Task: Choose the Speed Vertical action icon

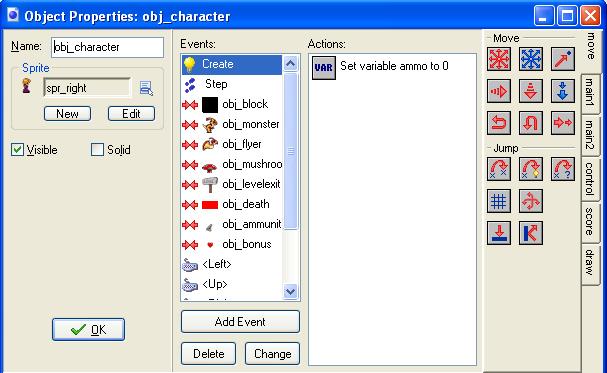Action: (531, 91)
